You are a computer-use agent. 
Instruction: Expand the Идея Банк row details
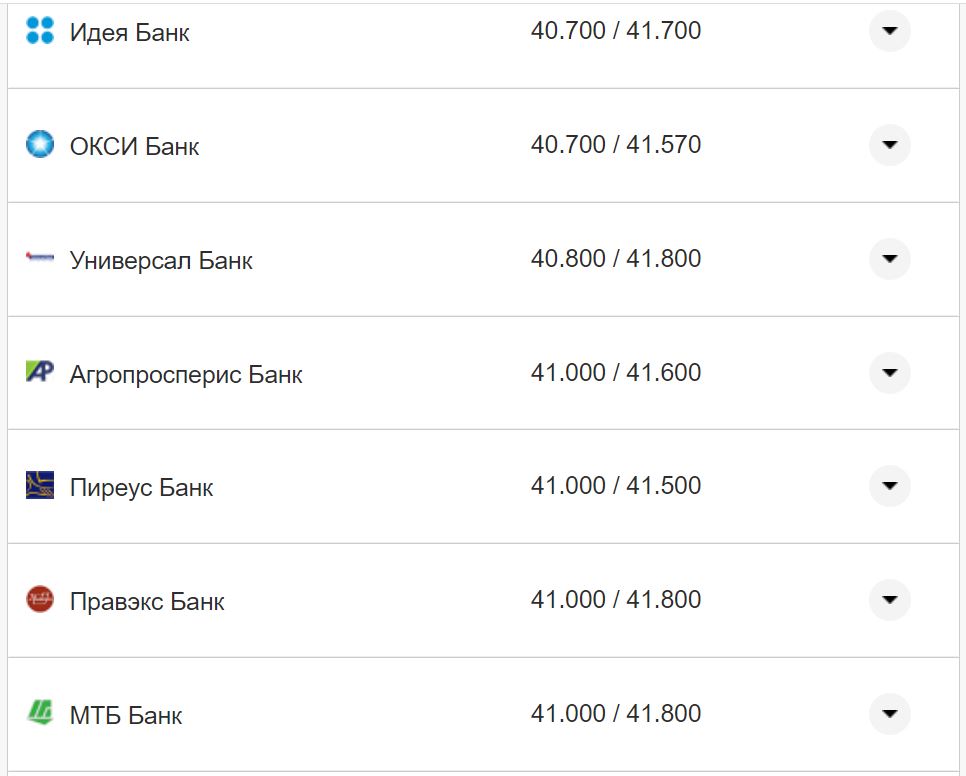coord(889,31)
